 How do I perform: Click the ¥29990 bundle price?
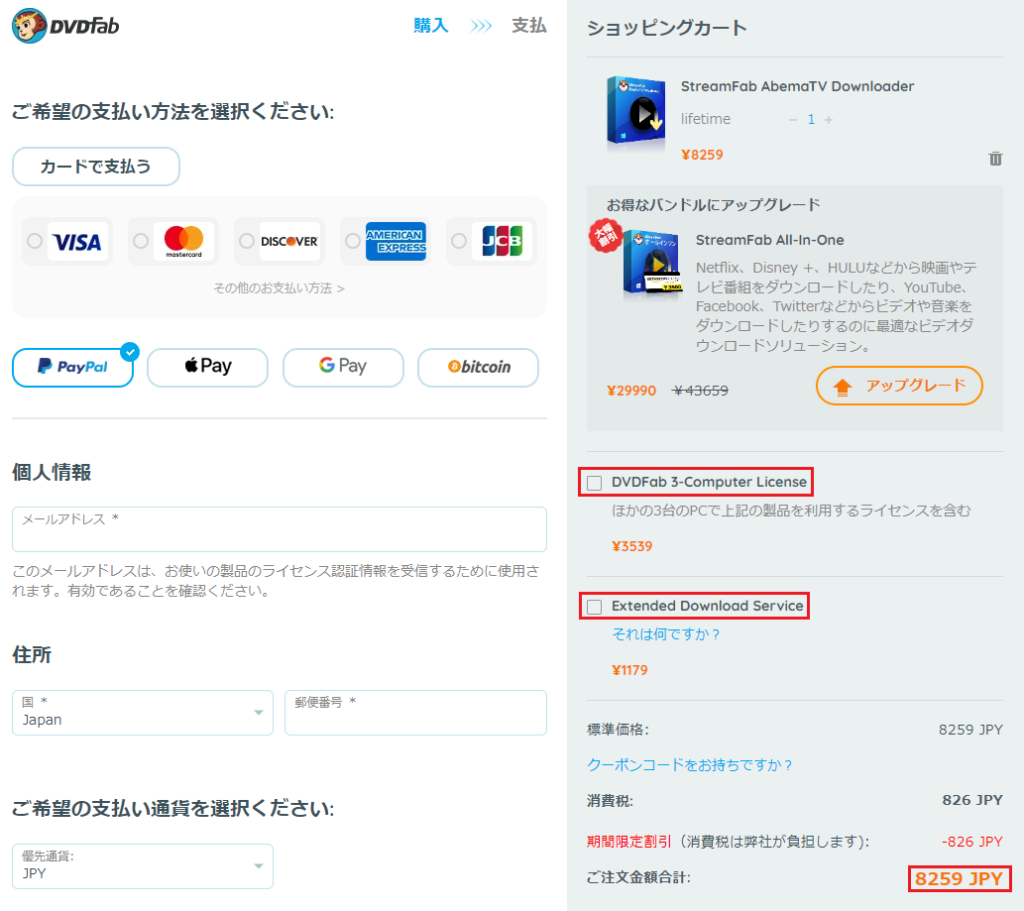click(x=631, y=391)
